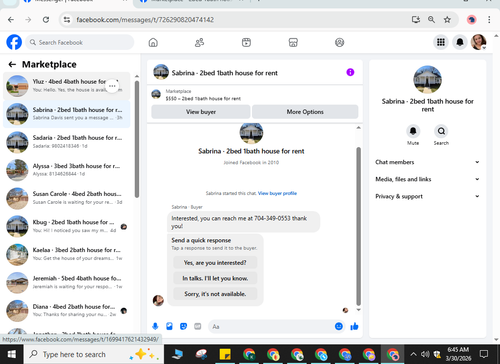Open the Windows Start menu
The width and height of the screenshot is (500, 364).
12,354
